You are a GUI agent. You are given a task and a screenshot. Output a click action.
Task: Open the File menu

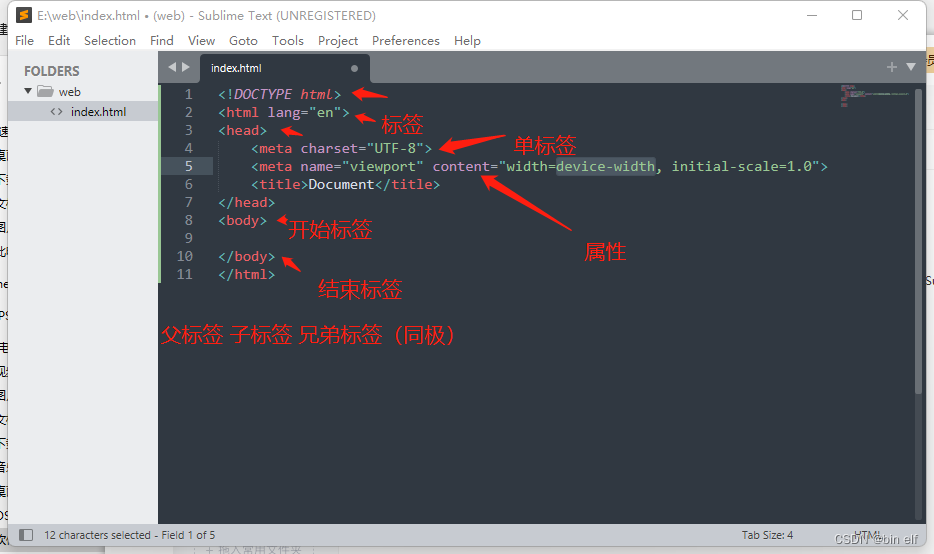point(24,41)
